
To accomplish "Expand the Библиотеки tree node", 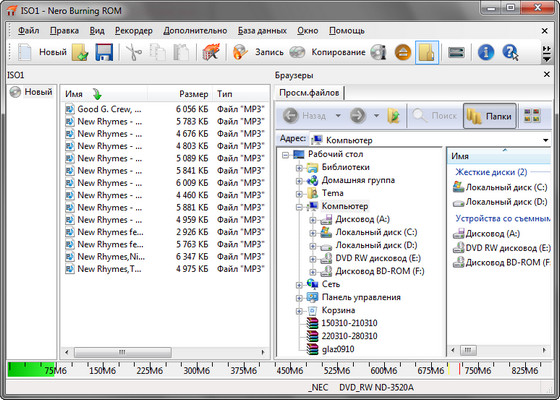I will pyautogui.click(x=299, y=168).
